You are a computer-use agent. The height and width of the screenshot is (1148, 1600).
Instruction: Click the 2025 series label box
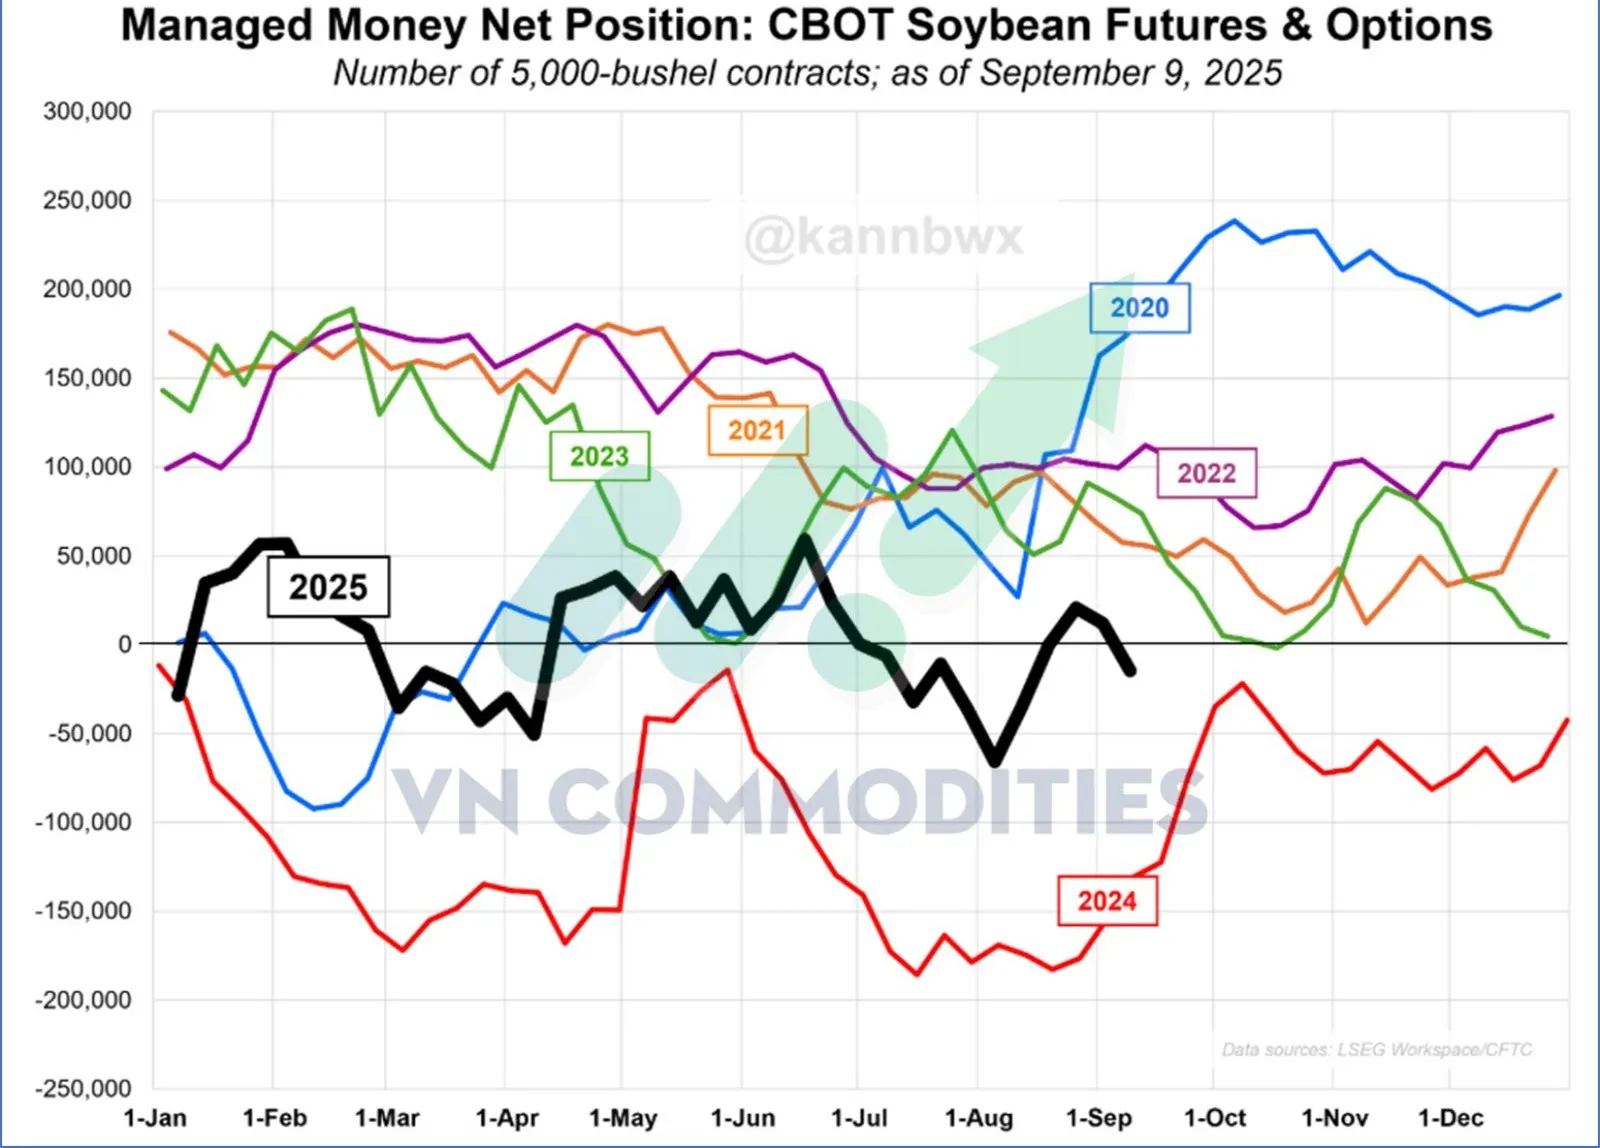tap(328, 587)
